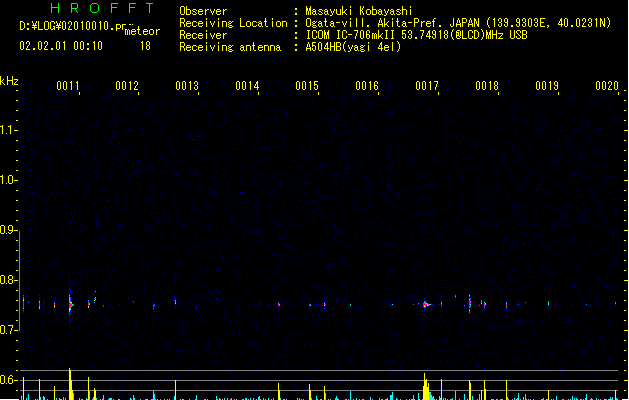The width and height of the screenshot is (629, 400).
Task: Click the time marker 0011
Action: pyautogui.click(x=68, y=85)
